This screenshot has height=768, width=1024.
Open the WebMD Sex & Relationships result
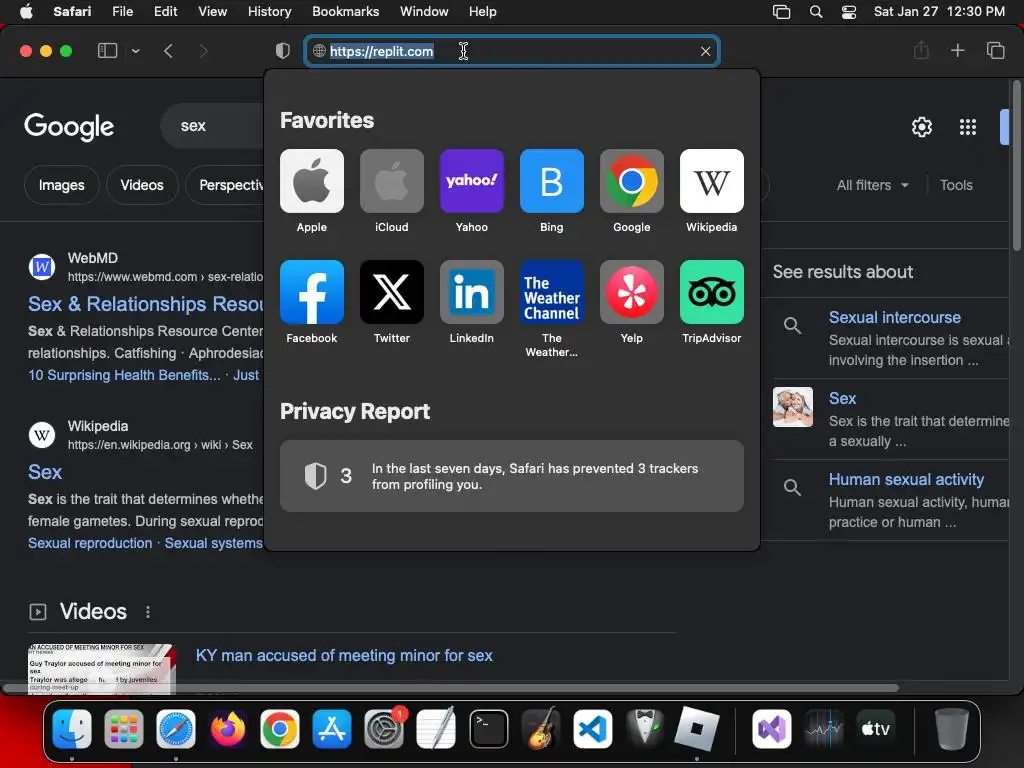click(x=146, y=304)
